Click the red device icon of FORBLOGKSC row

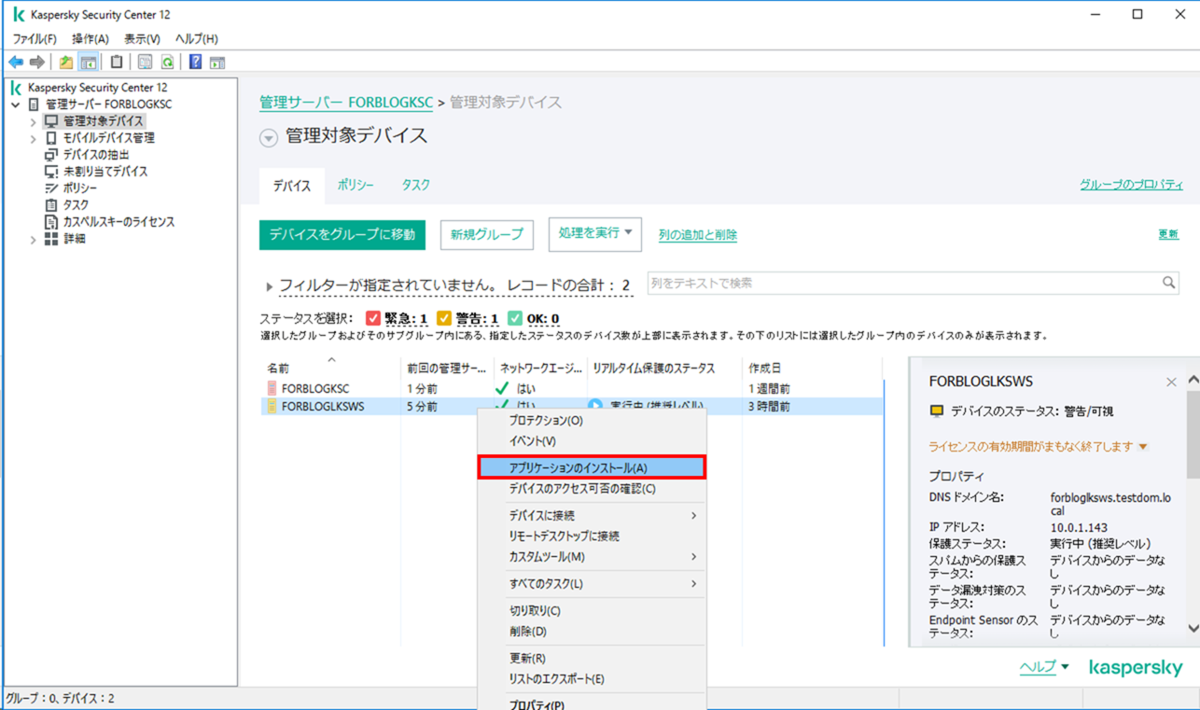(x=271, y=388)
